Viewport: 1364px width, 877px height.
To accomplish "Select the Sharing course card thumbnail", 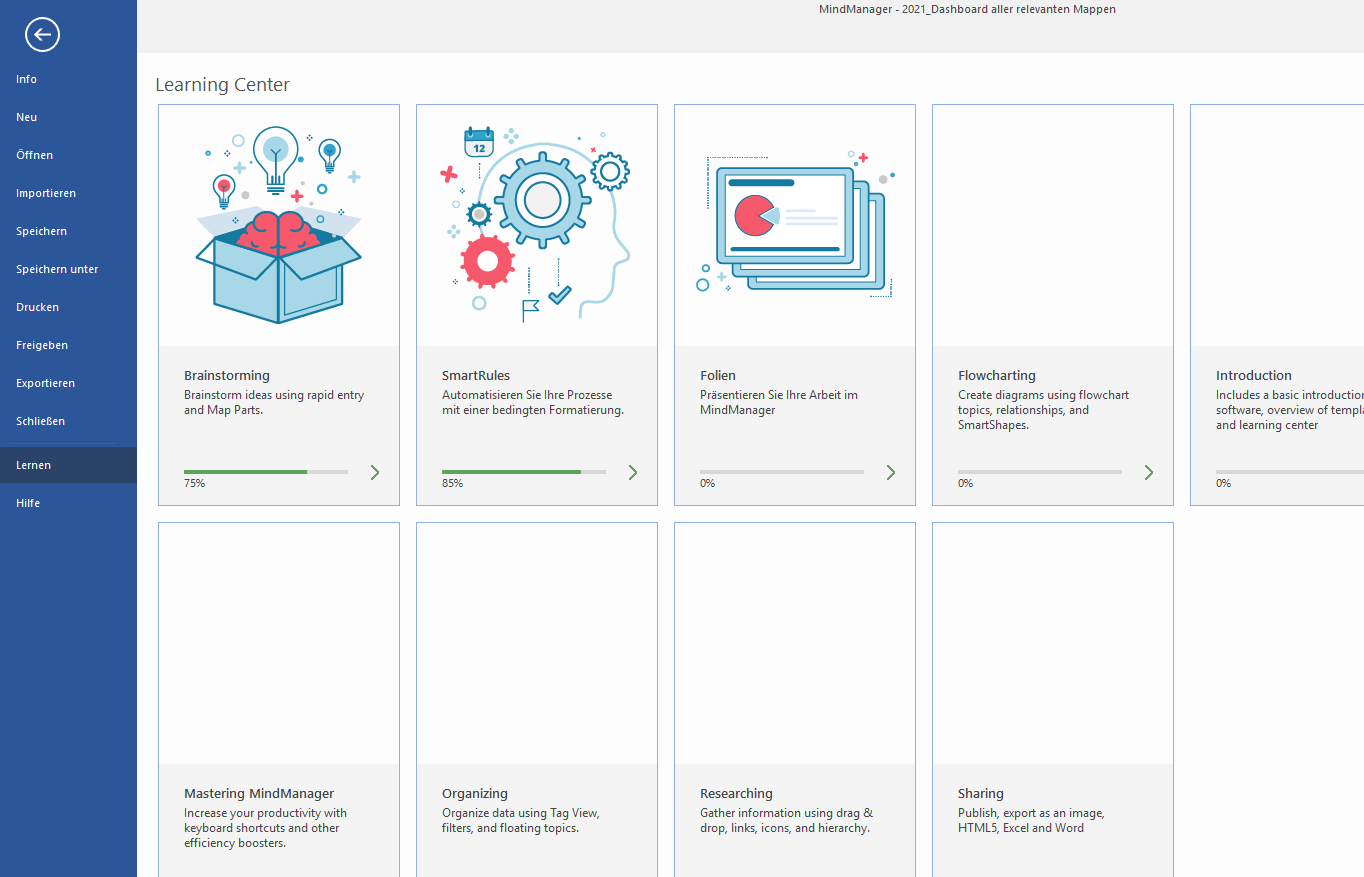I will pyautogui.click(x=1052, y=643).
